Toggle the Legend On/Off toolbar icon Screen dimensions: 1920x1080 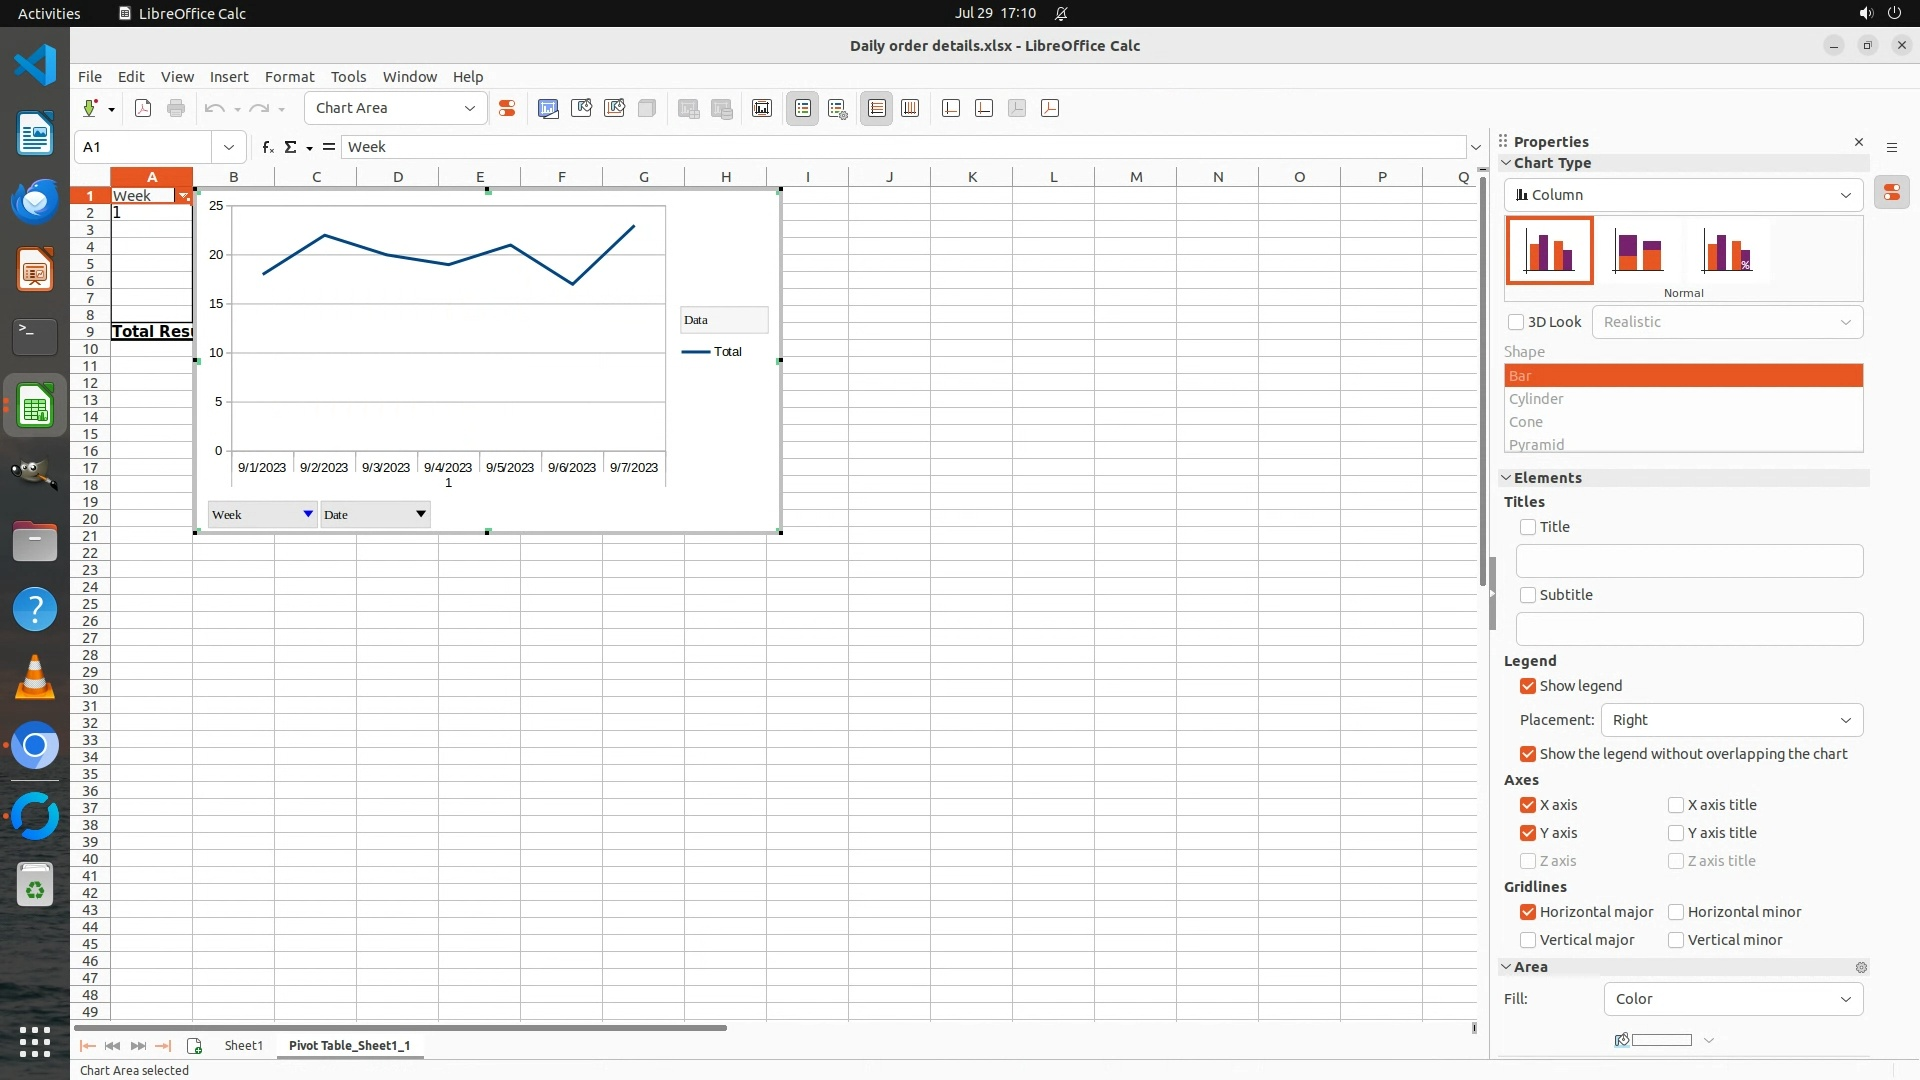803,108
